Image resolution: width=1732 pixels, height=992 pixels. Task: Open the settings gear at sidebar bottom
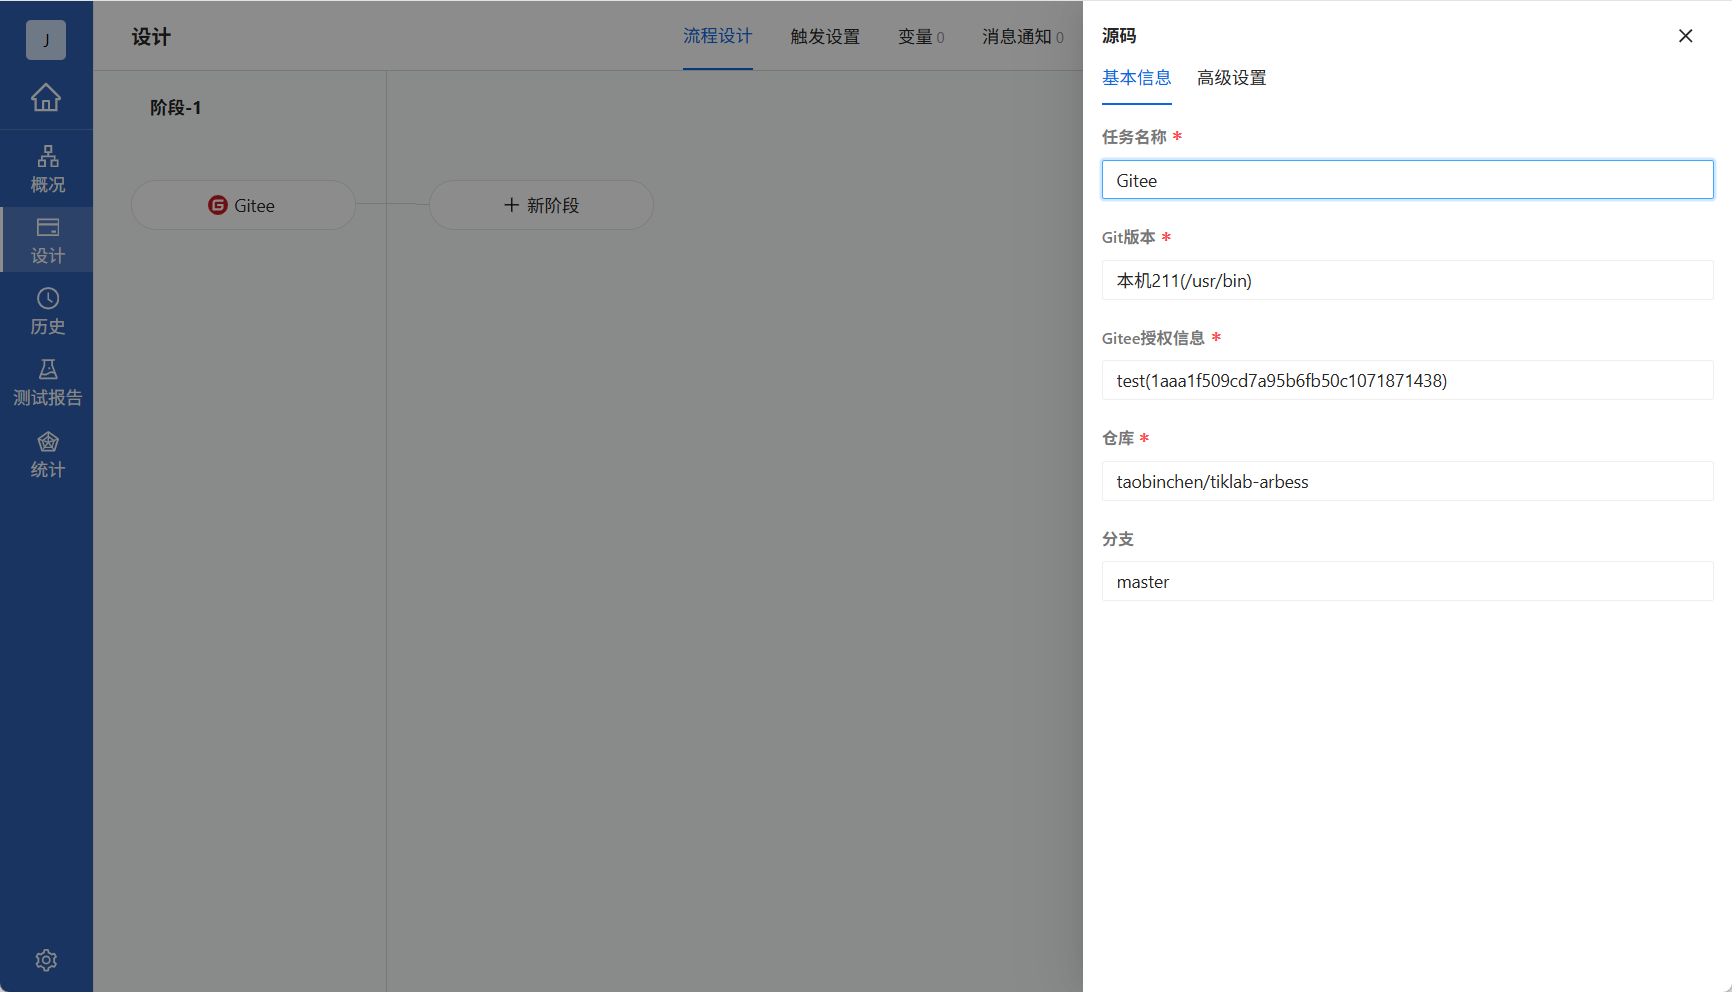coord(46,960)
